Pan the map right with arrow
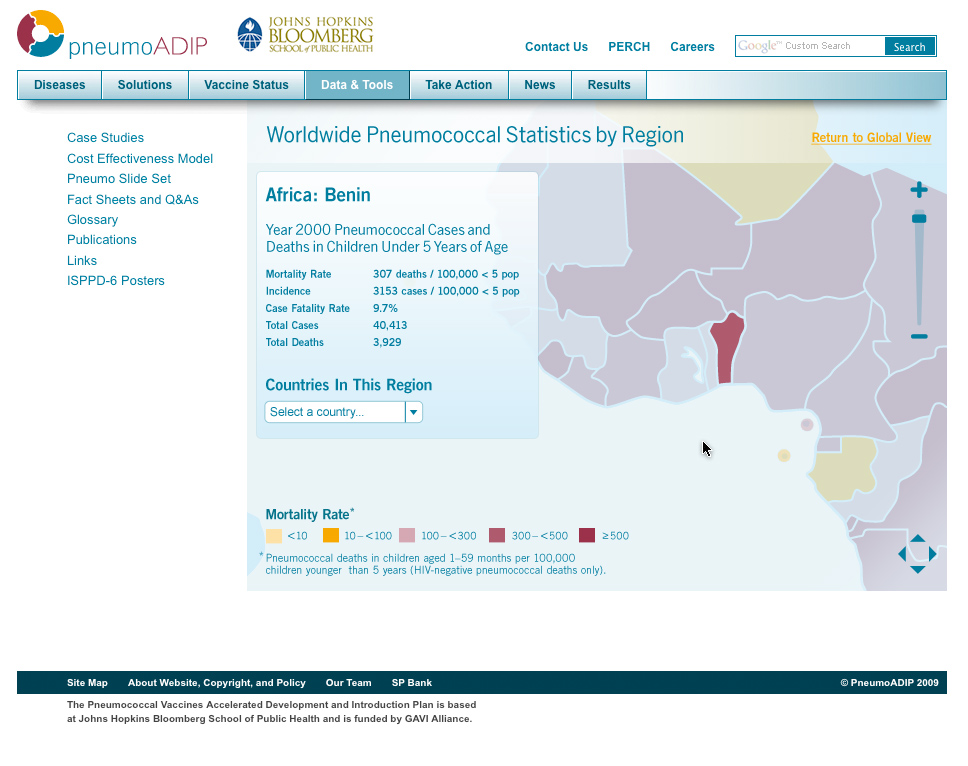968x766 pixels. 933,554
